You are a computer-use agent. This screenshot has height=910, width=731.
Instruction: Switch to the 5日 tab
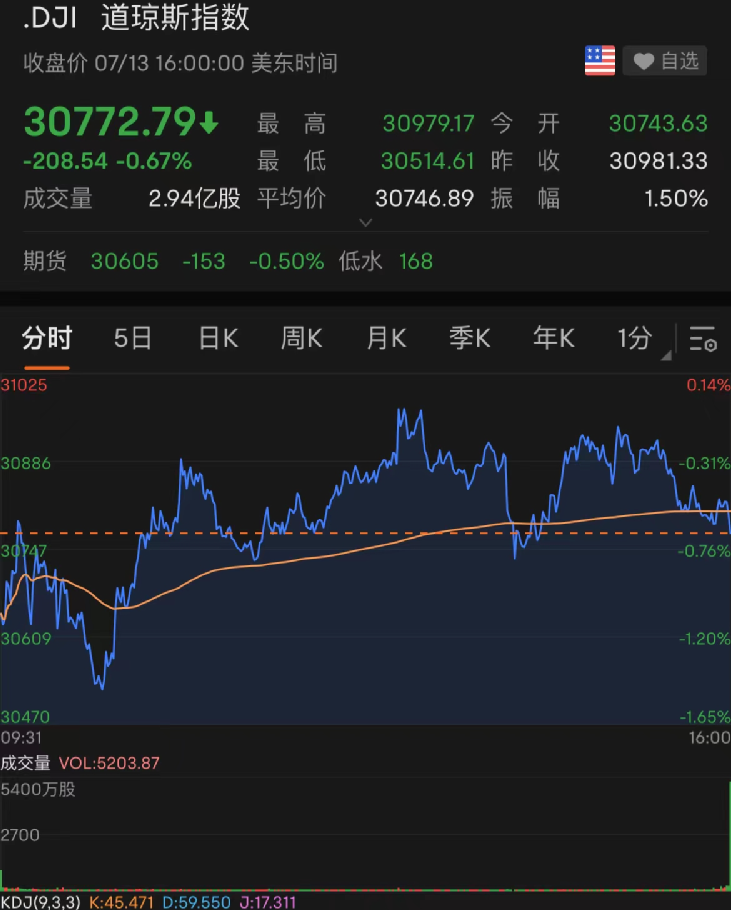132,338
